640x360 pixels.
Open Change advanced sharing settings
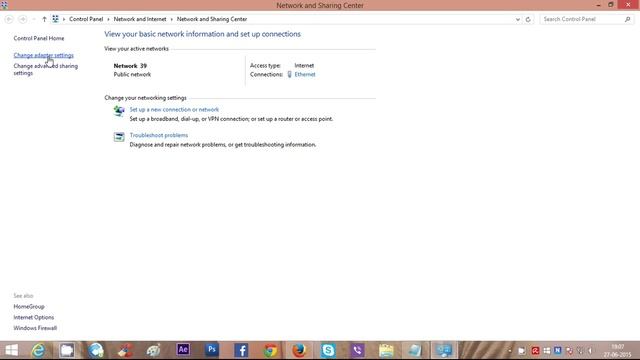[45, 69]
